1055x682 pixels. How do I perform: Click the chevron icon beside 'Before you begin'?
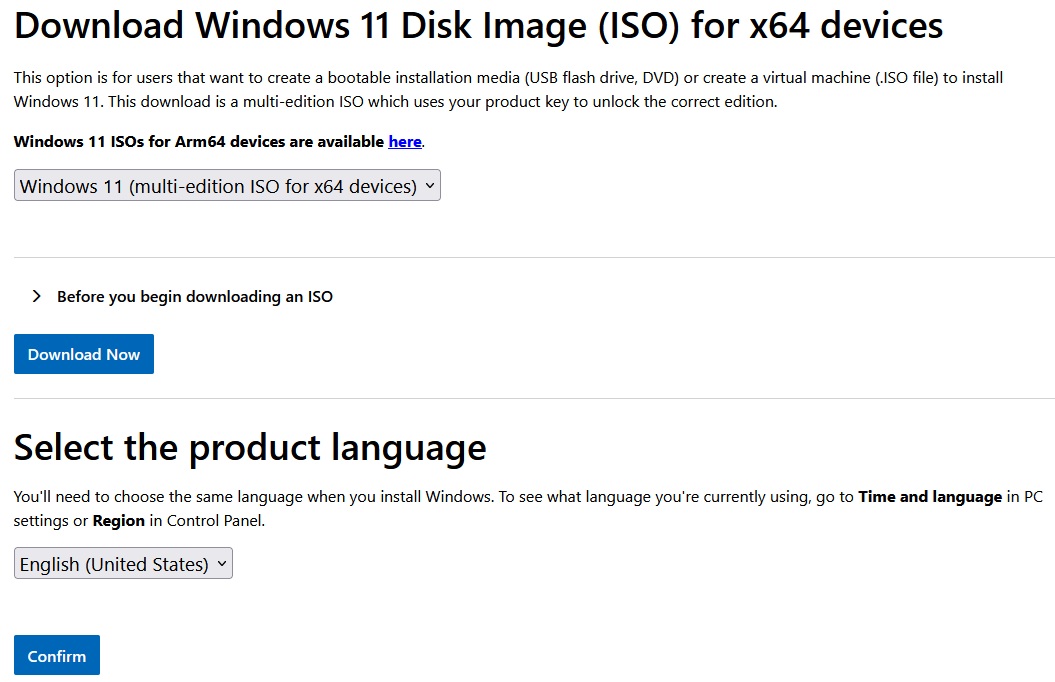tap(36, 296)
